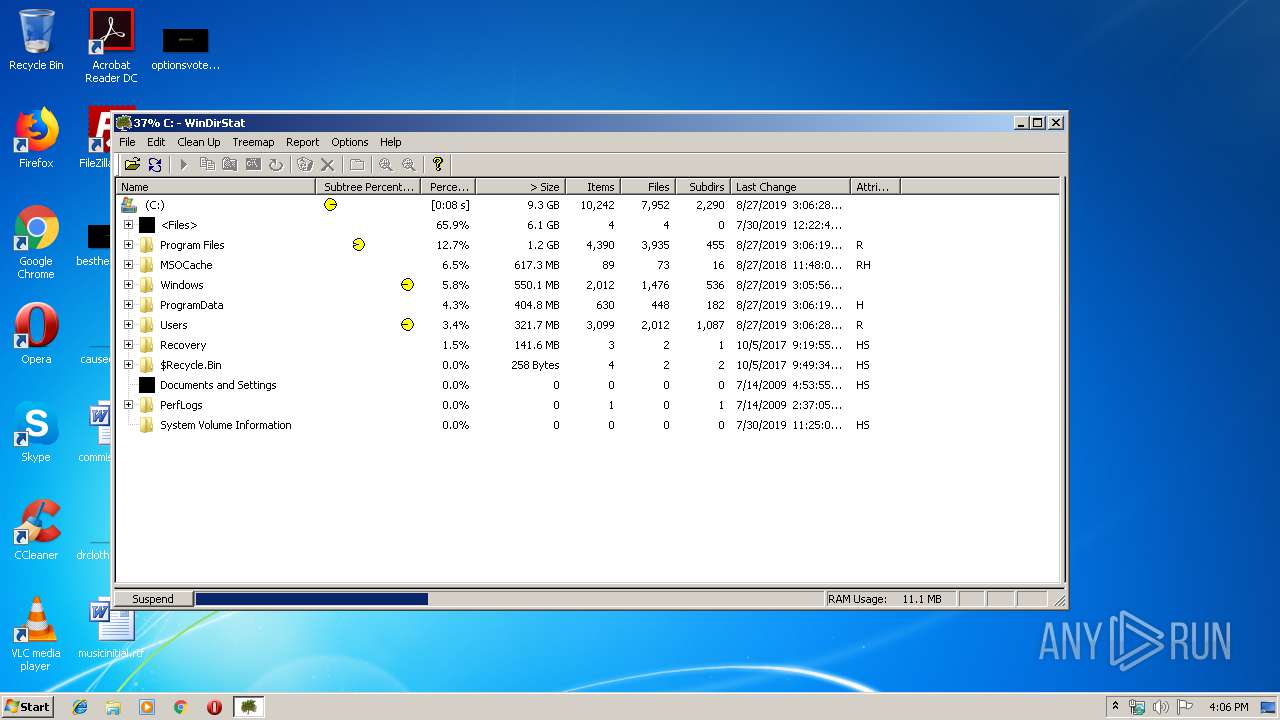Expand the PerfLogs tree node

coord(128,405)
